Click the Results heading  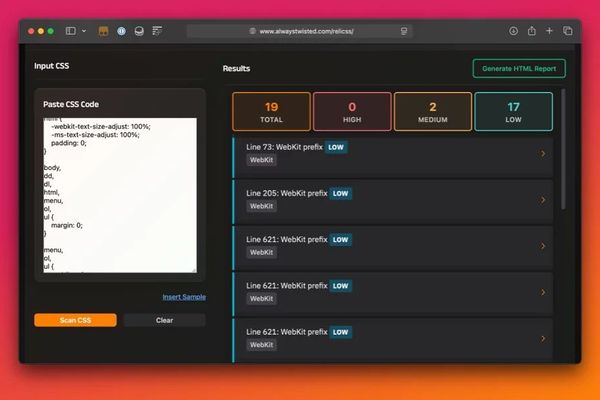tap(236, 69)
